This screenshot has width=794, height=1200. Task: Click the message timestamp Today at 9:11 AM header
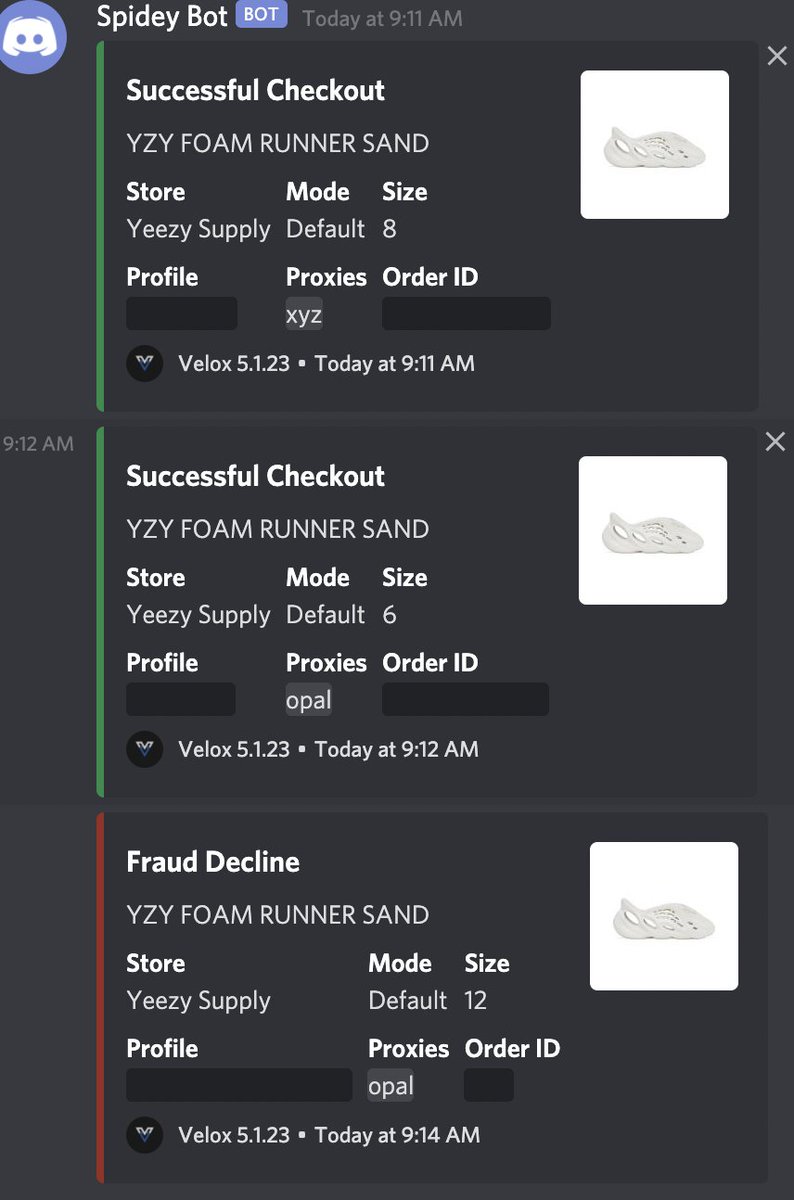(x=382, y=18)
